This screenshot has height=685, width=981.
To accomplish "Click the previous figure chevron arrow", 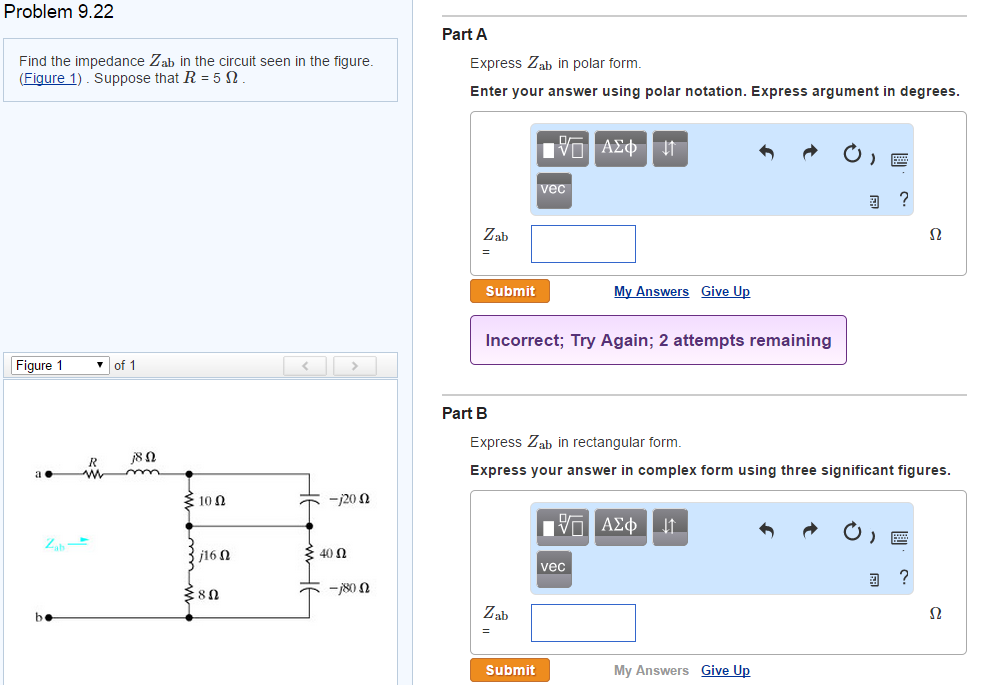I will [x=305, y=366].
